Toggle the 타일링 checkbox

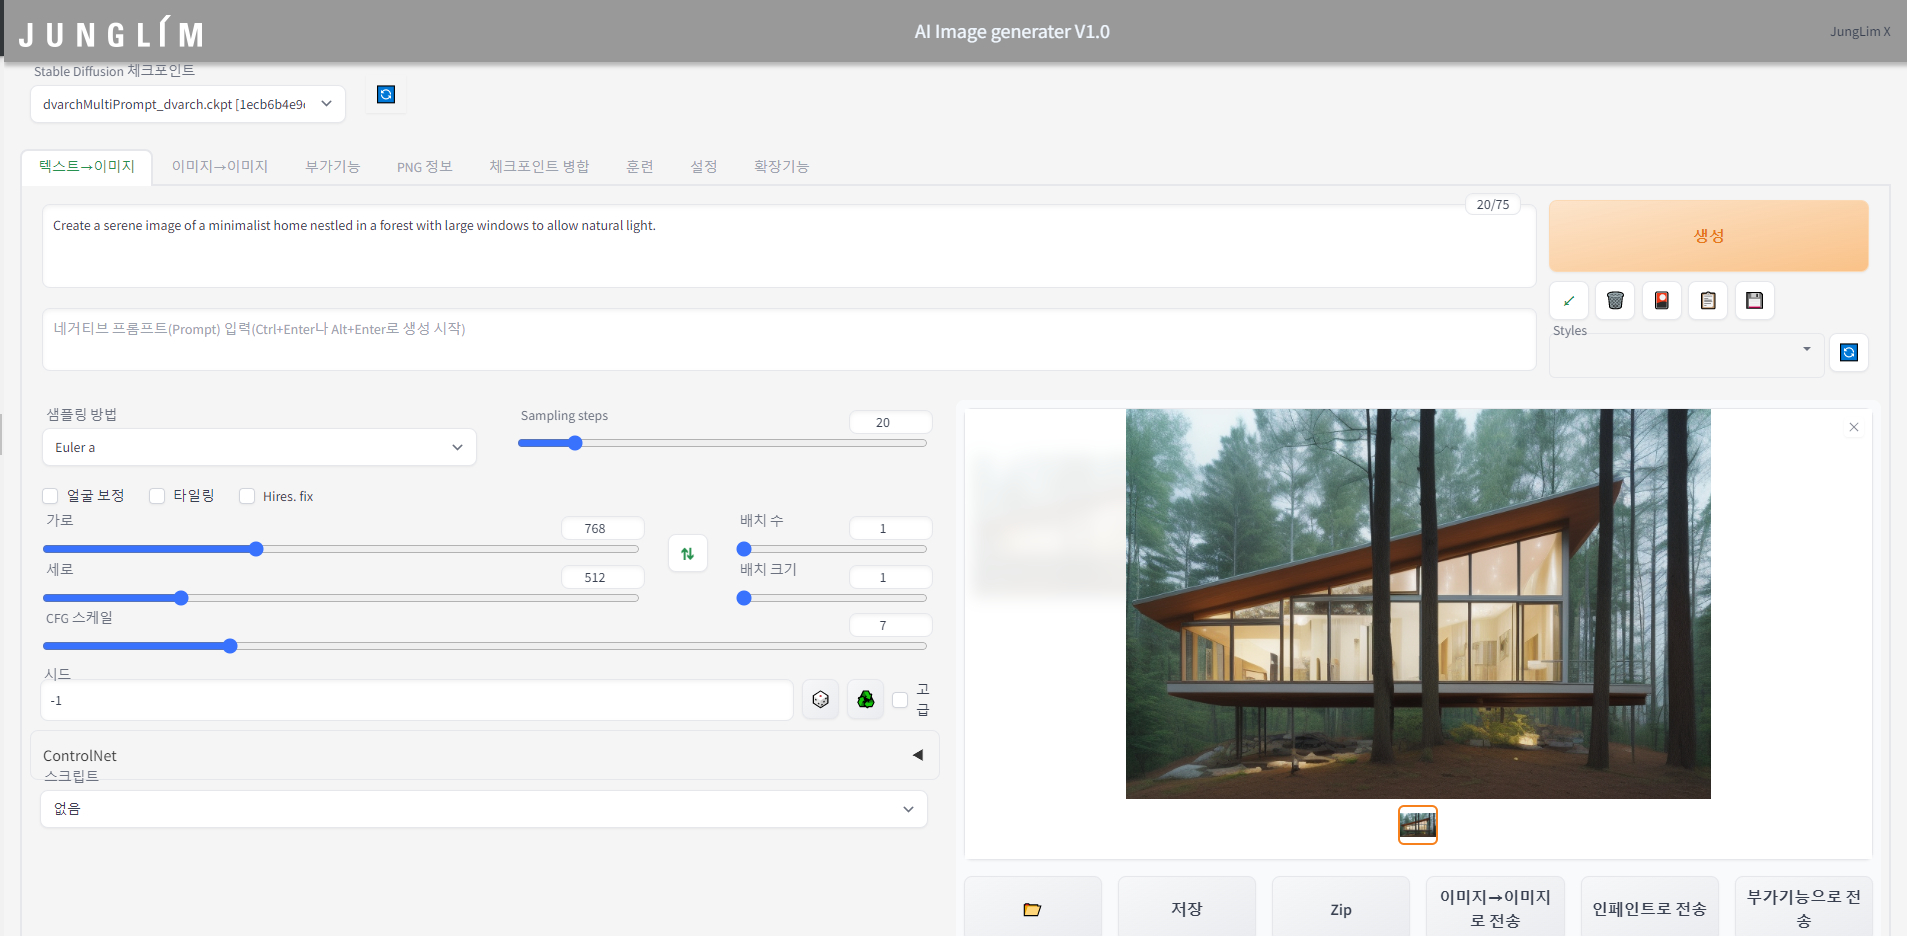tap(157, 496)
